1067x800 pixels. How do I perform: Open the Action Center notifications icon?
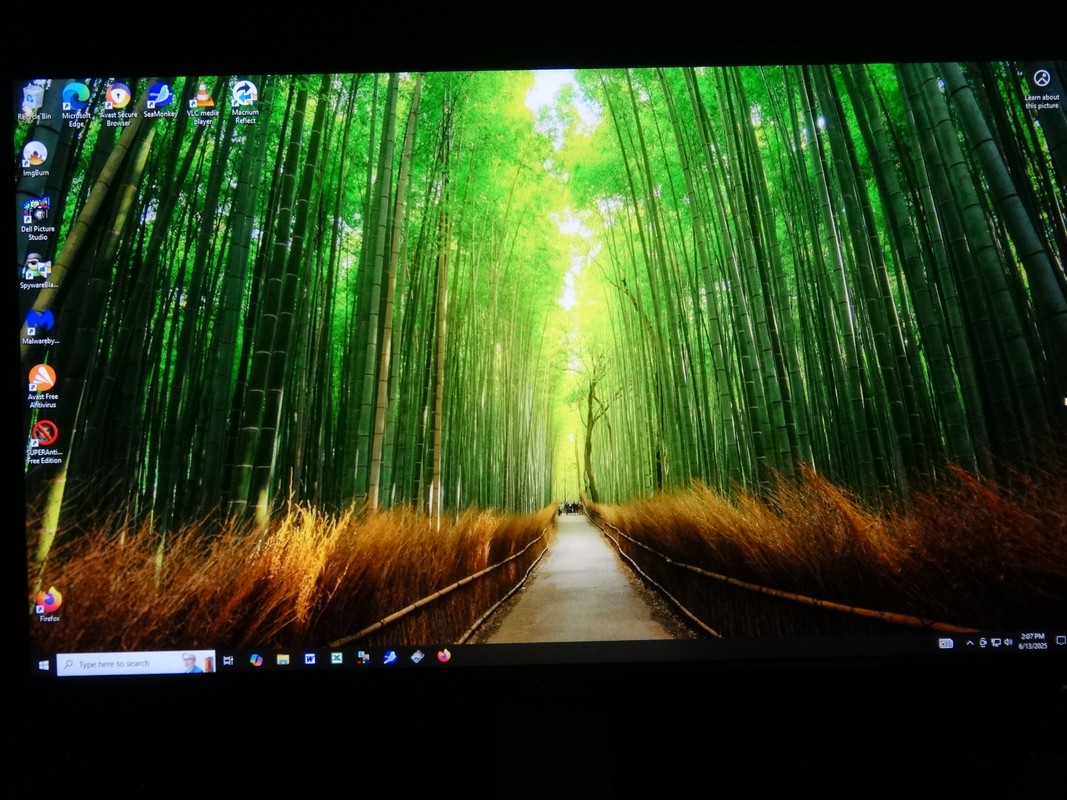point(1060,640)
